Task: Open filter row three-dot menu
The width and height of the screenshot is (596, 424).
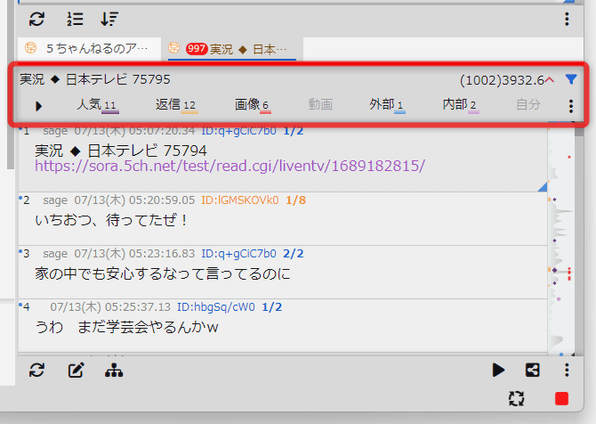Action: 571,106
